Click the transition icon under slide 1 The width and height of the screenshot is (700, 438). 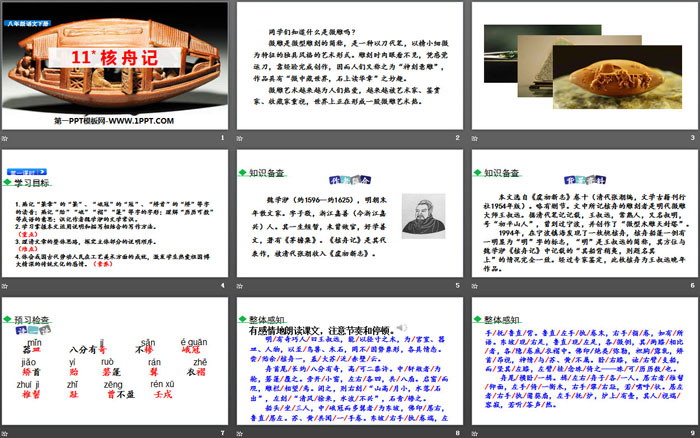[x=8, y=137]
